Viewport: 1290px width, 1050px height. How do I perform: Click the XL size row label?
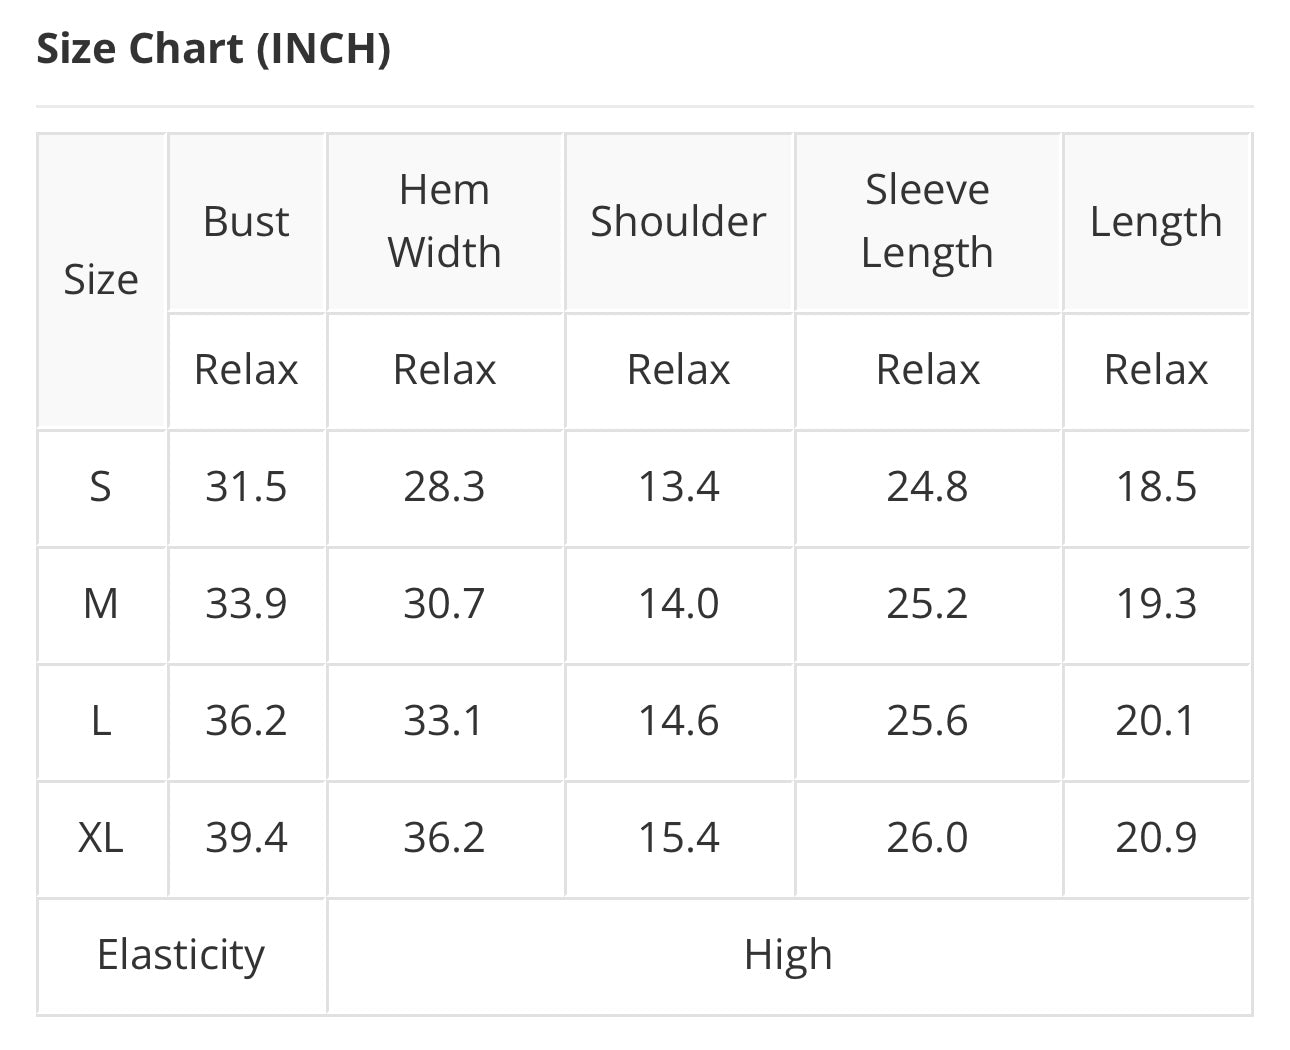coord(101,838)
